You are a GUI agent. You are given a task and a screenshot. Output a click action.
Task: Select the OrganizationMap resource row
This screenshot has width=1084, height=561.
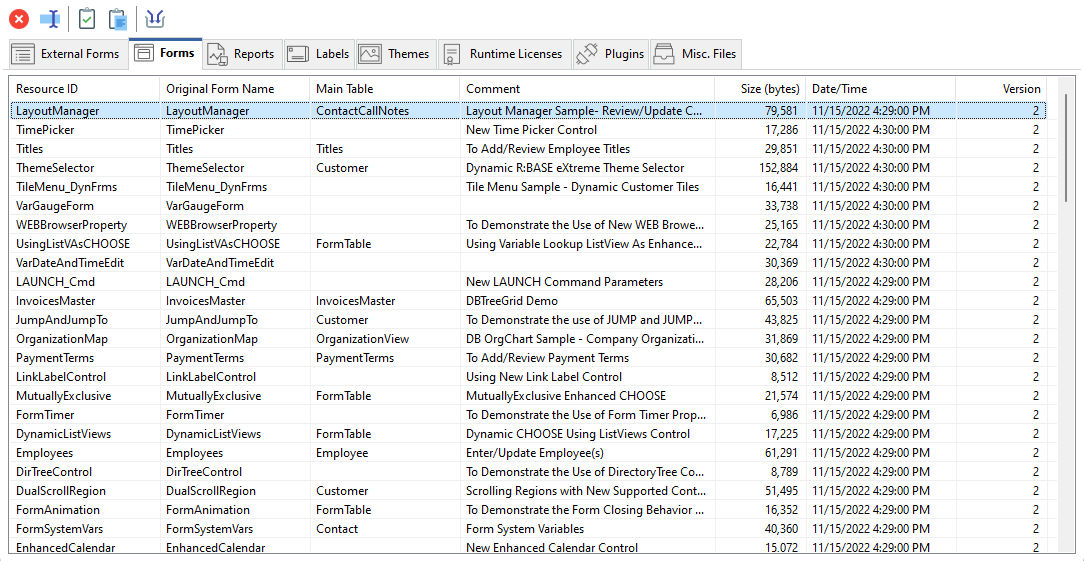click(x=528, y=339)
